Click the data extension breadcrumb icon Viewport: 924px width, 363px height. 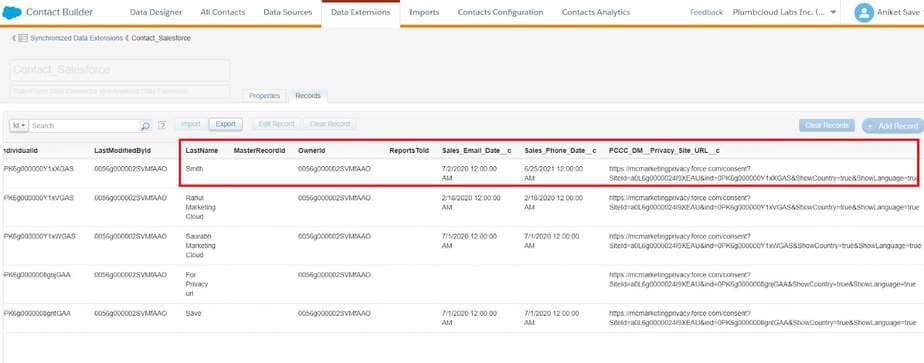(22, 38)
